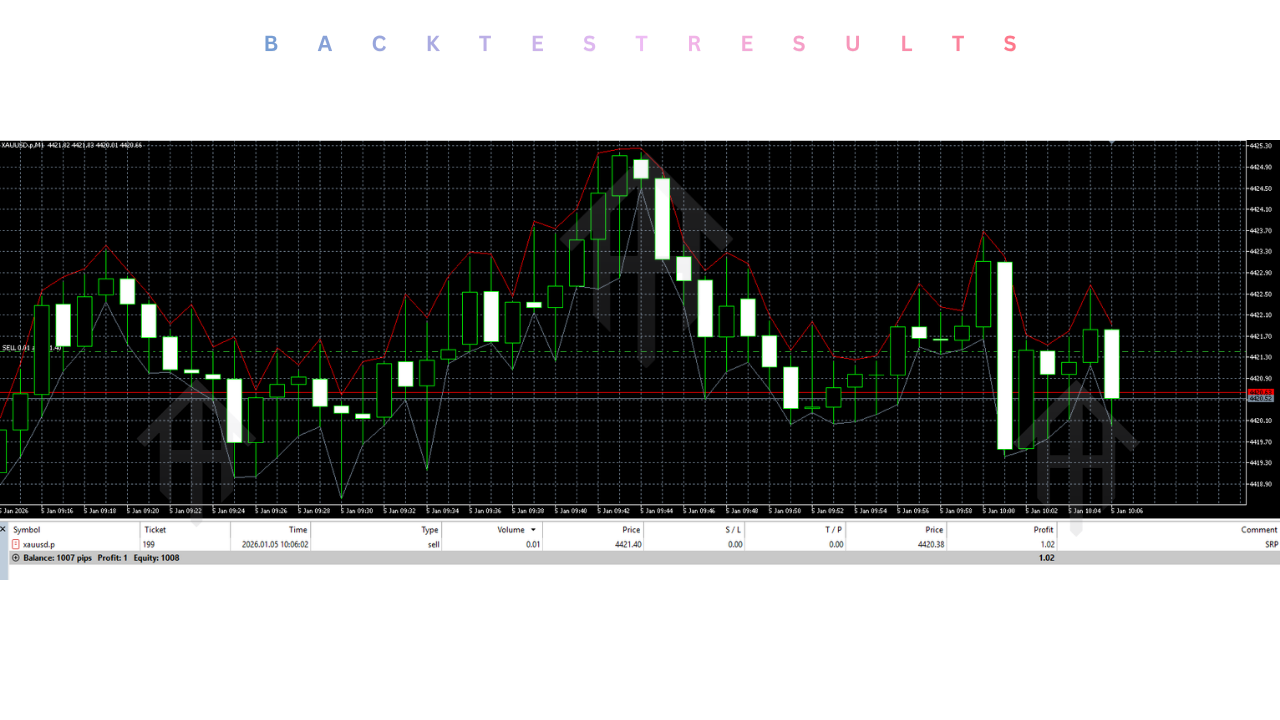Click the Price header above 4420.38
Image resolution: width=1280 pixels, height=720 pixels.
pos(933,530)
